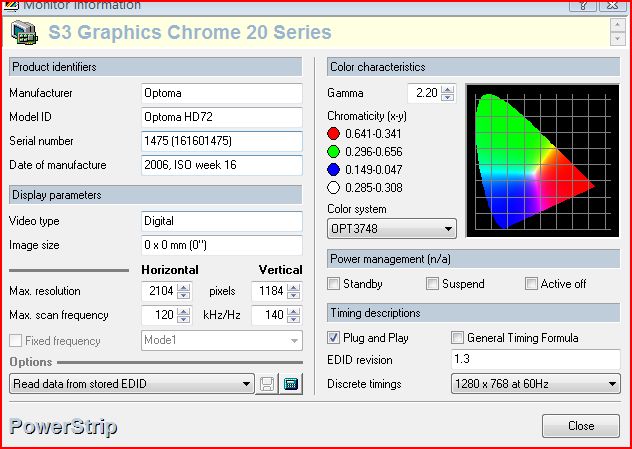Viewport: 632px width, 449px height.
Task: Click the Display parameters section header
Action: pyautogui.click(x=155, y=195)
